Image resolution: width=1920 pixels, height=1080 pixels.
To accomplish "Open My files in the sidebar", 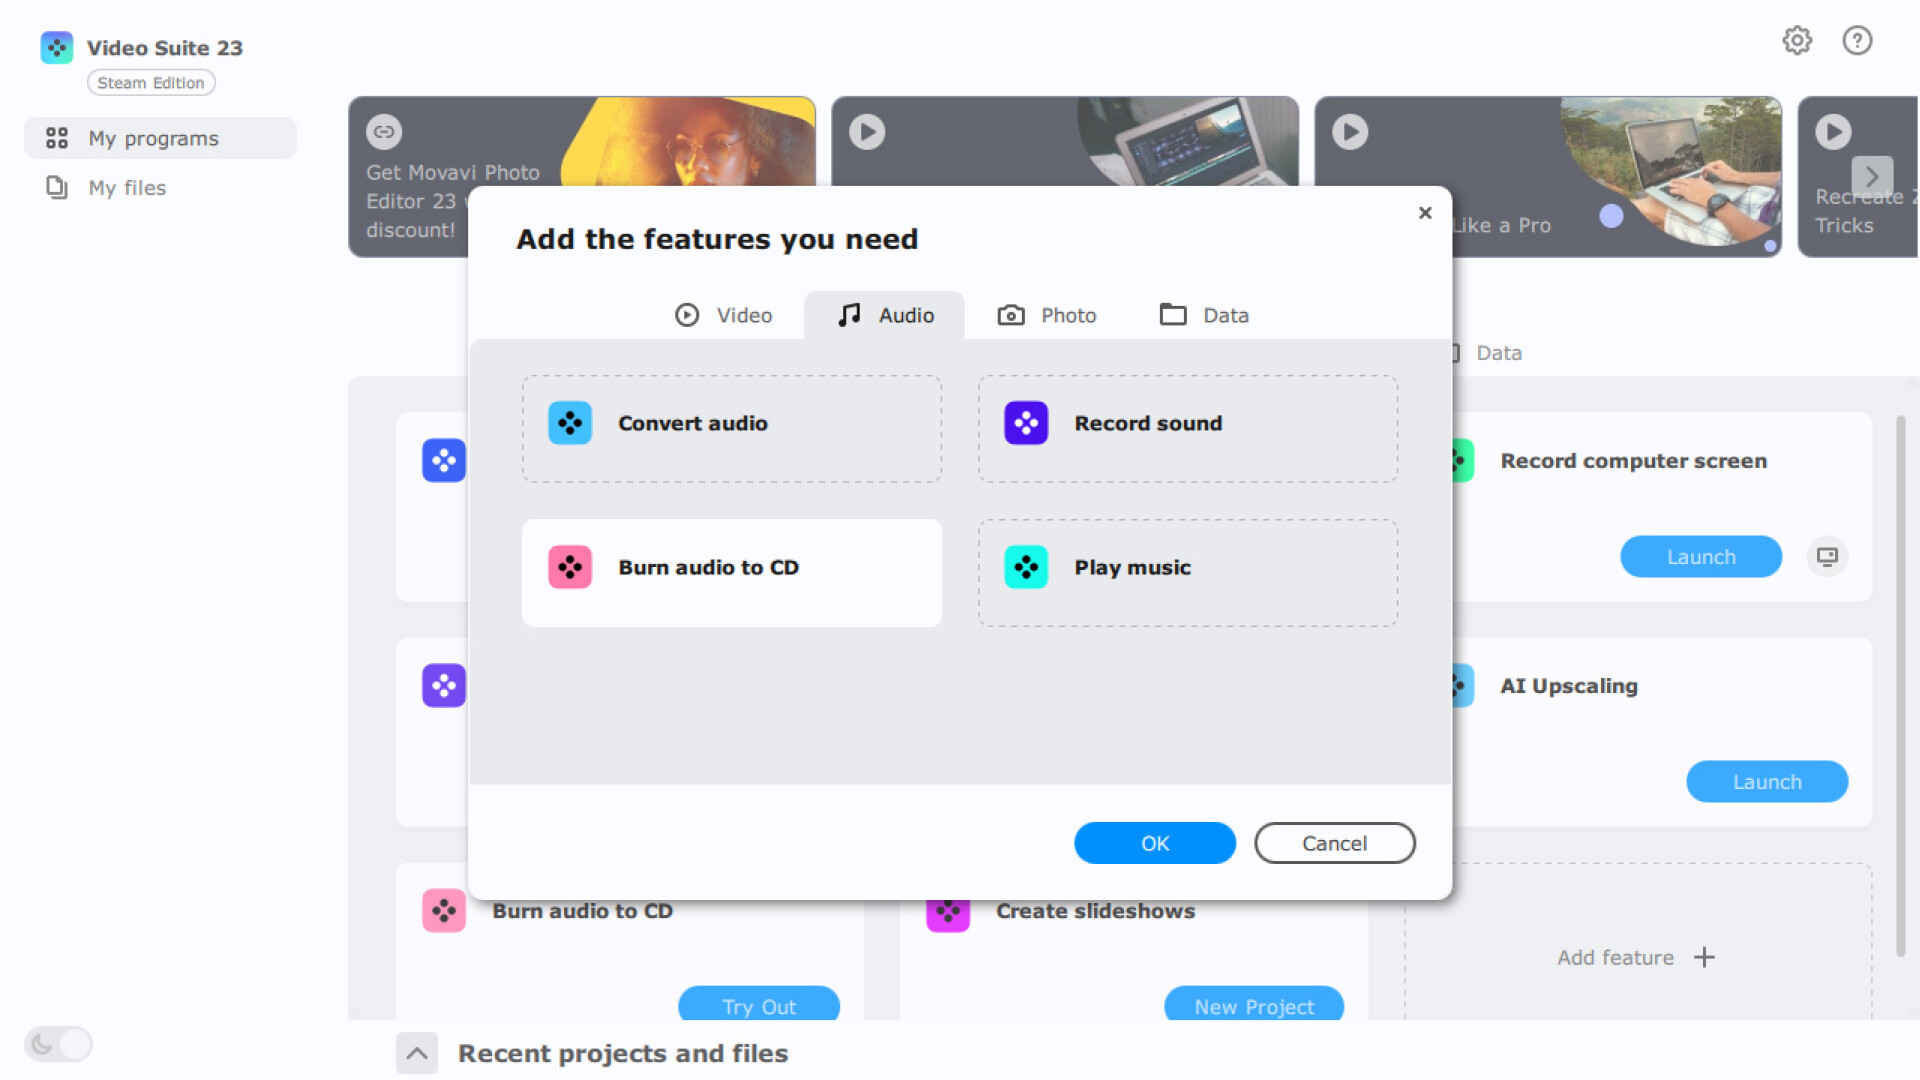I will pyautogui.click(x=127, y=188).
